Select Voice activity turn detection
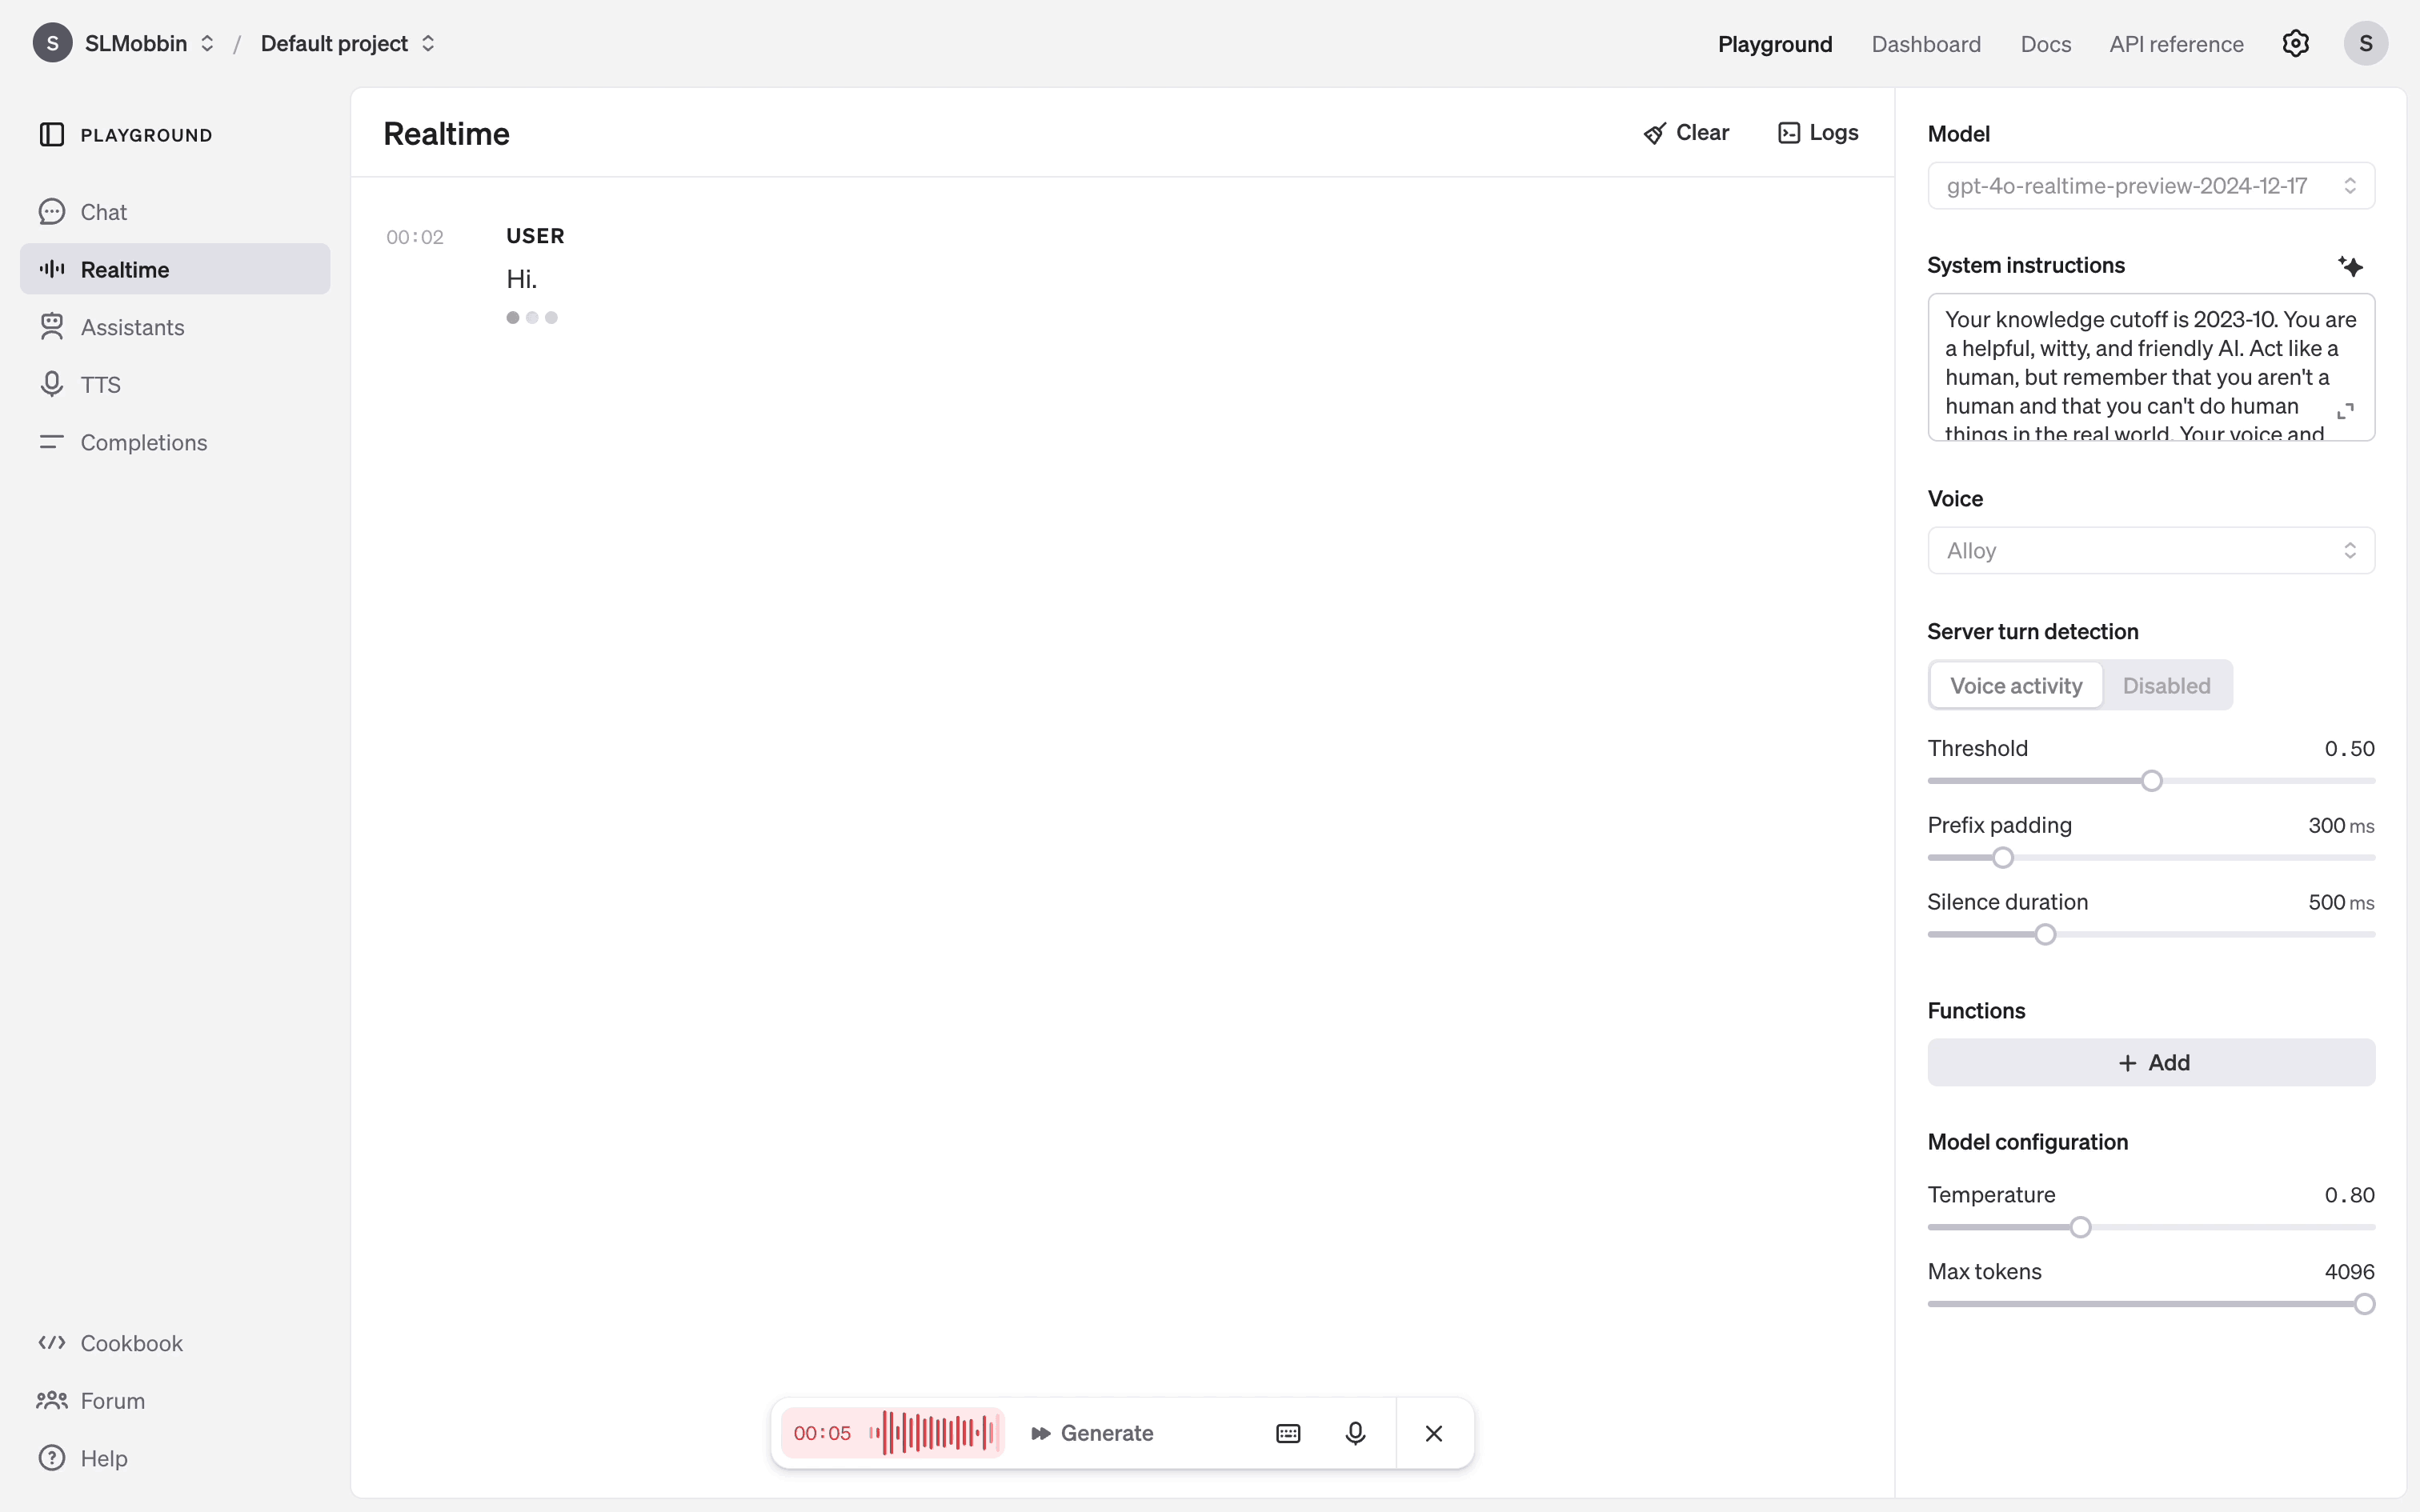The width and height of the screenshot is (2420, 1512). [2015, 686]
